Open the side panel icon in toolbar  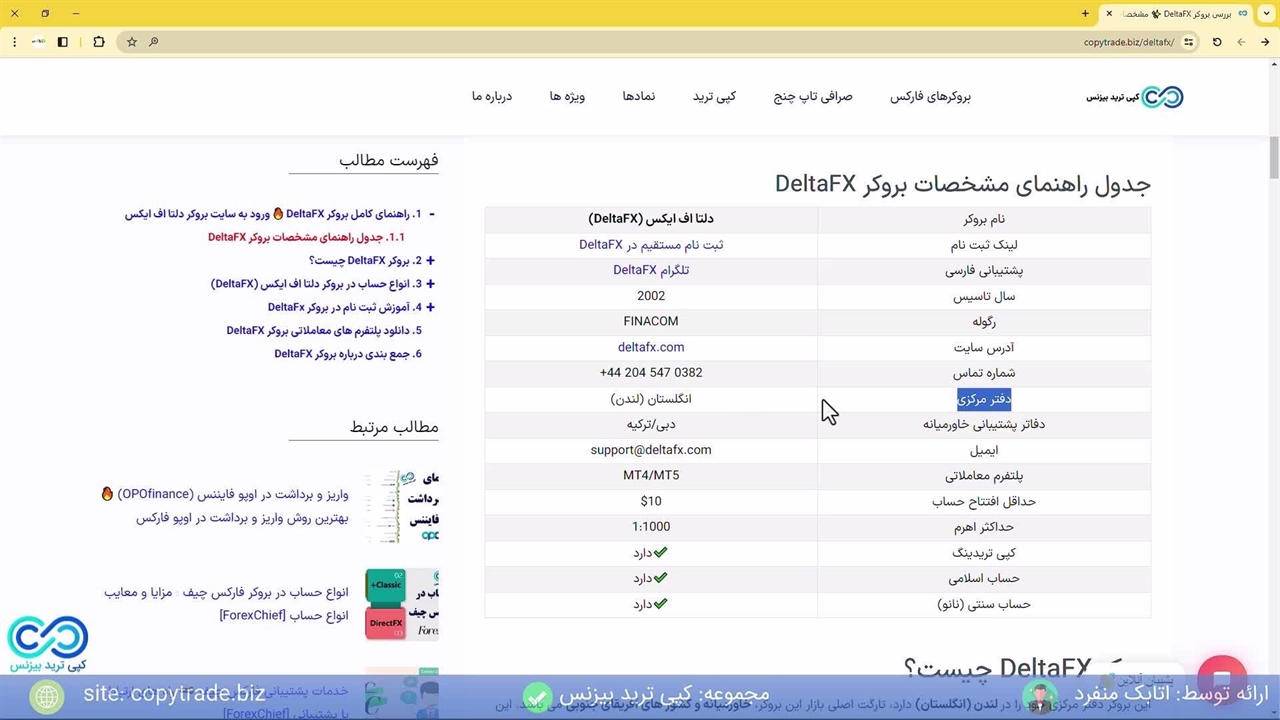pyautogui.click(x=62, y=42)
